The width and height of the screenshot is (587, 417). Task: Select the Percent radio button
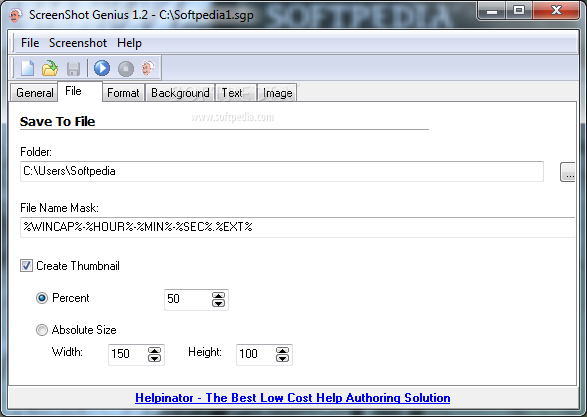point(42,298)
